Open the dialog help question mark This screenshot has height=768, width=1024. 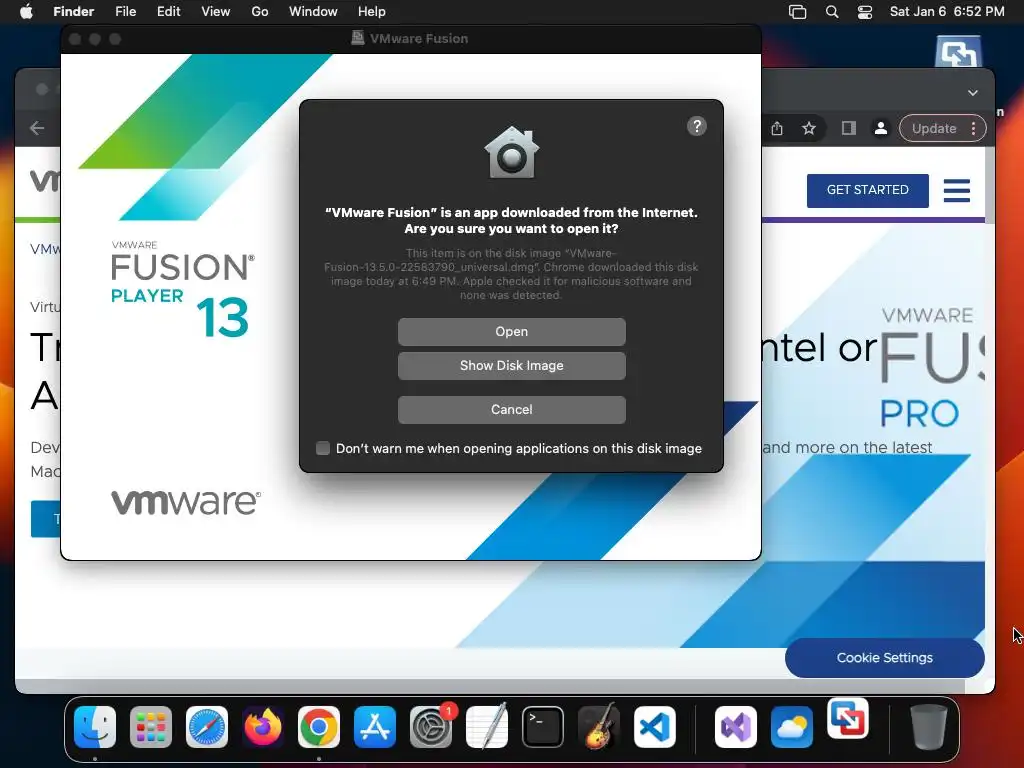click(697, 126)
